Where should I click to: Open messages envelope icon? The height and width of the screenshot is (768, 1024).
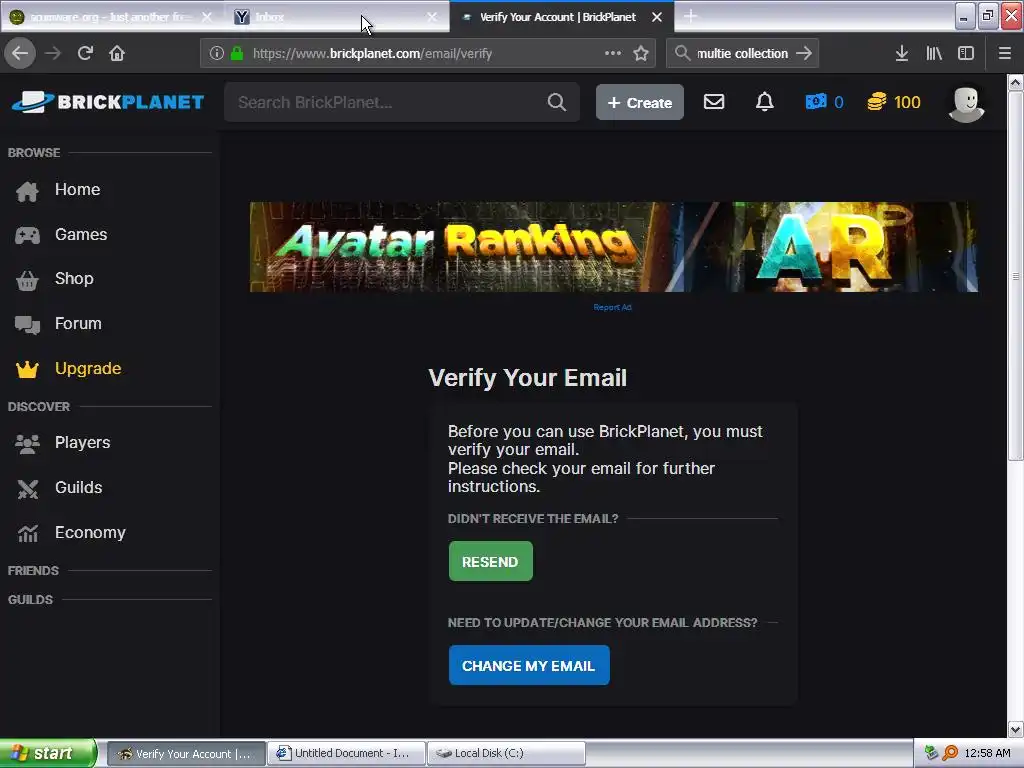click(x=714, y=102)
